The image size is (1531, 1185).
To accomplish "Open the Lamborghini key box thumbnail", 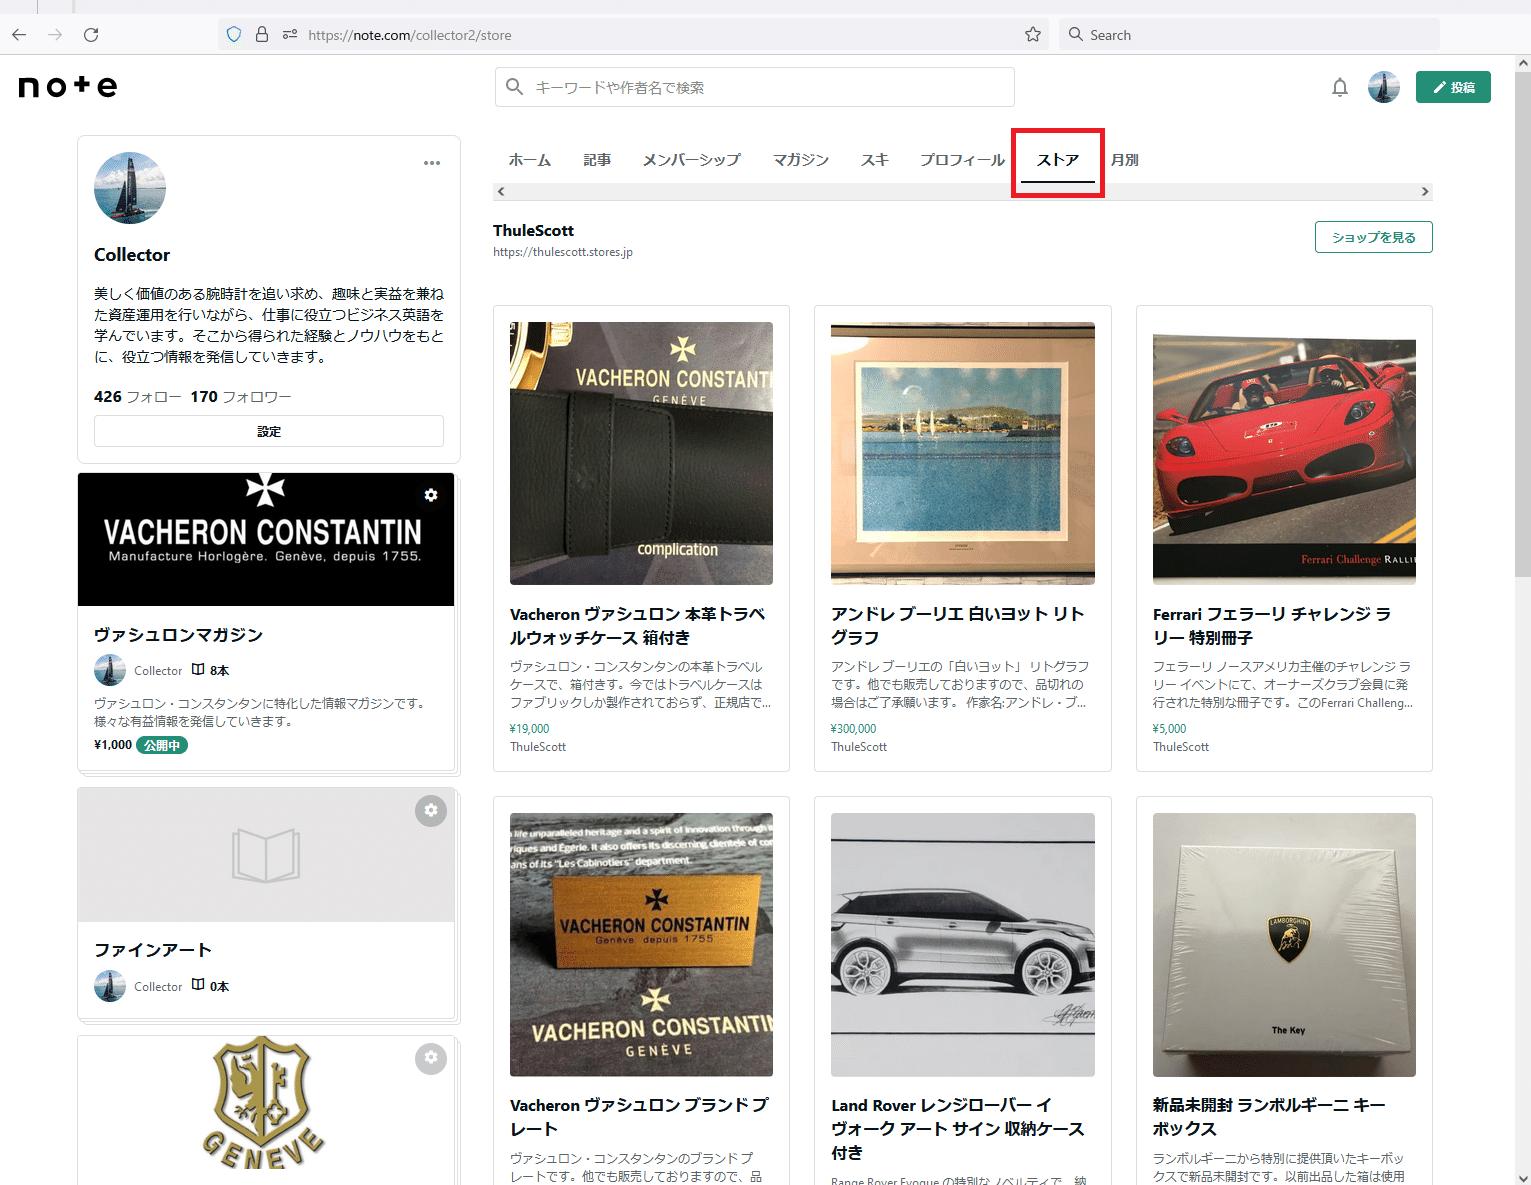I will (x=1284, y=945).
